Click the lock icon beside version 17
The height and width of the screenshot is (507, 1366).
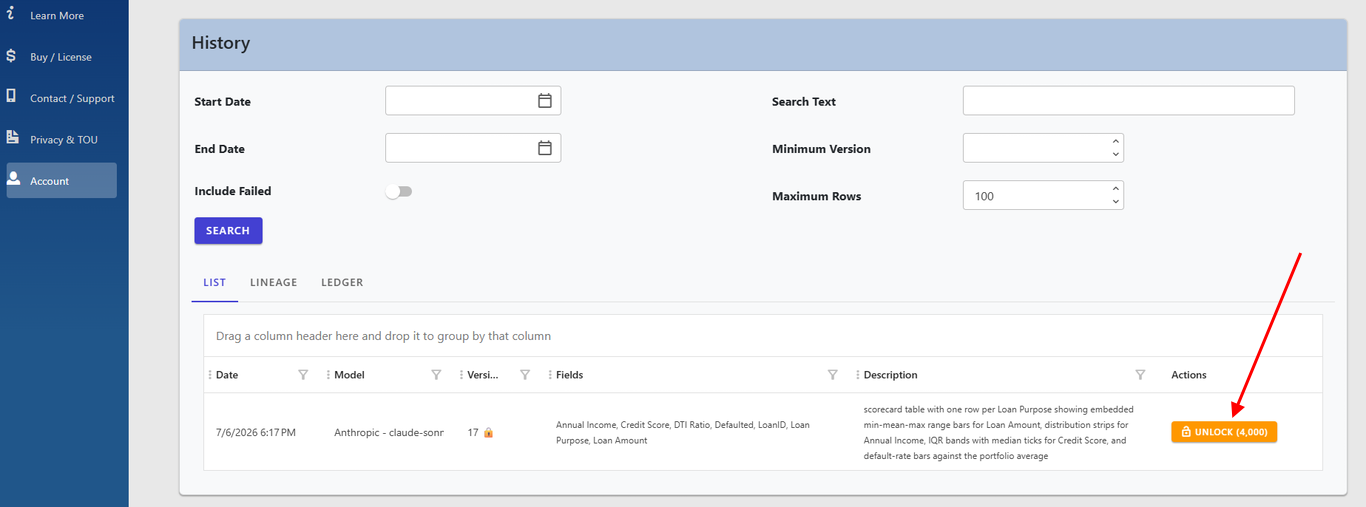[488, 433]
